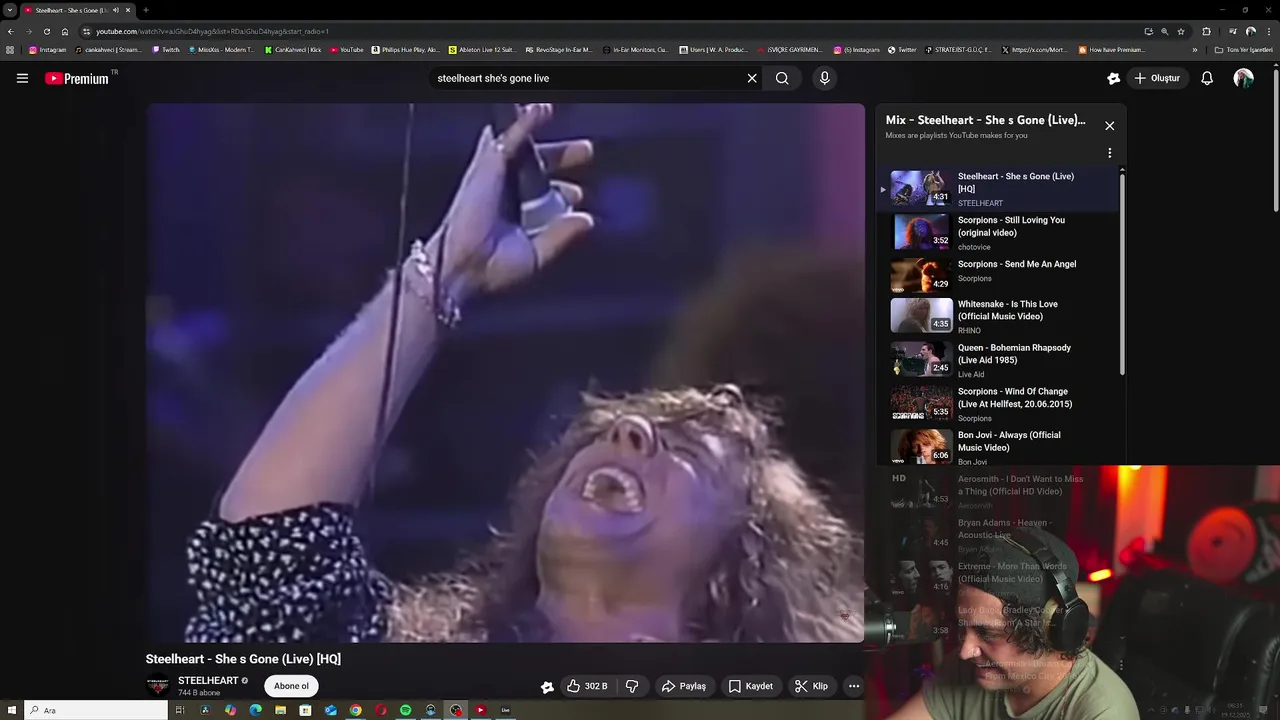Open the STEELHEART channel name link
Screen dimensions: 1280x720
[x=208, y=680]
